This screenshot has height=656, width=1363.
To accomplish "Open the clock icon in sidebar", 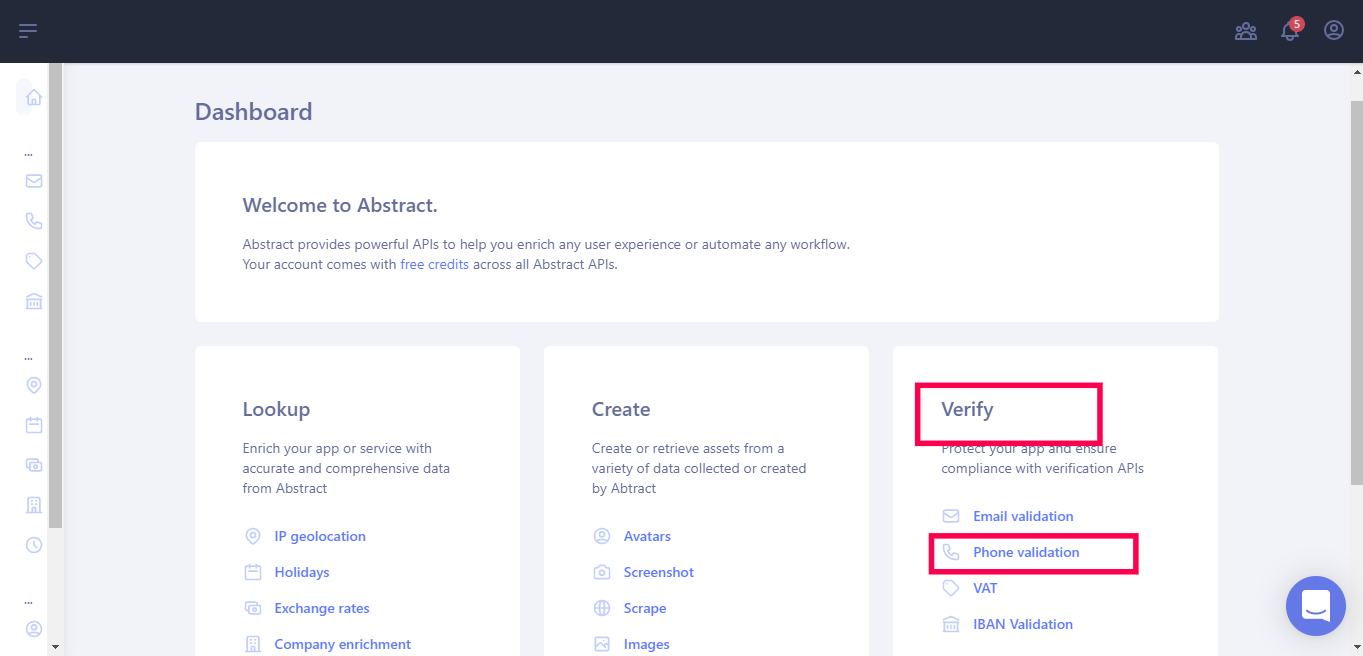I will point(34,545).
